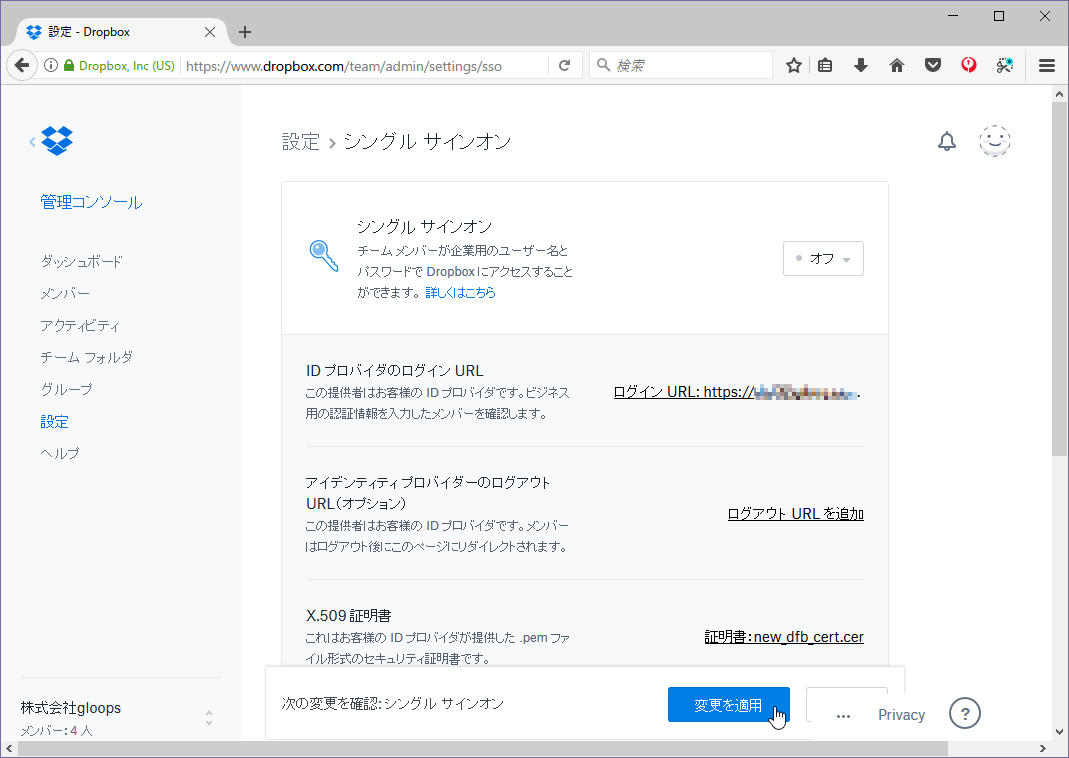Open the 詳しくはこちら link

point(460,293)
